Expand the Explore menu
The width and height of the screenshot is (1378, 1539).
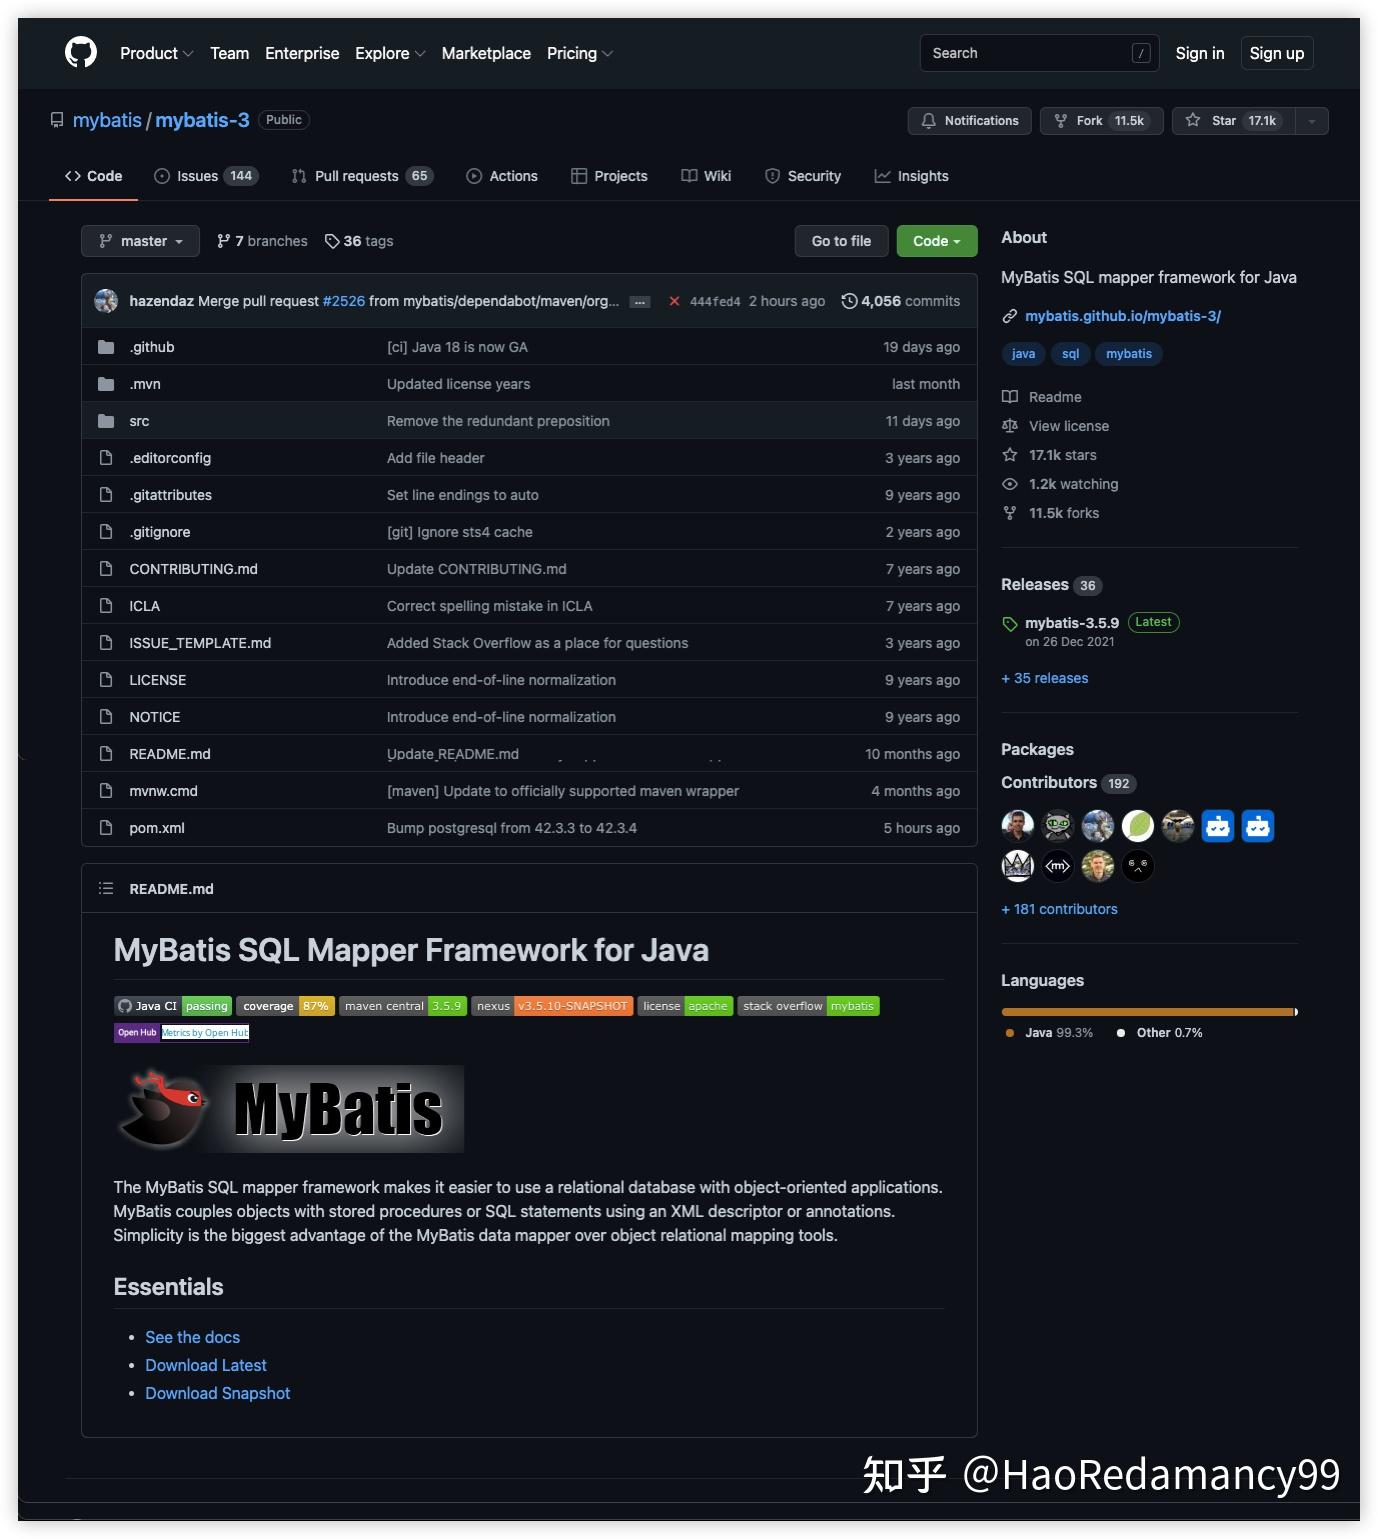click(x=390, y=53)
